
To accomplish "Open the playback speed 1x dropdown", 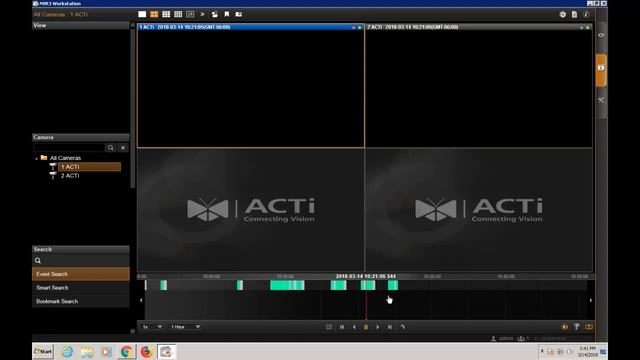I will pos(152,327).
